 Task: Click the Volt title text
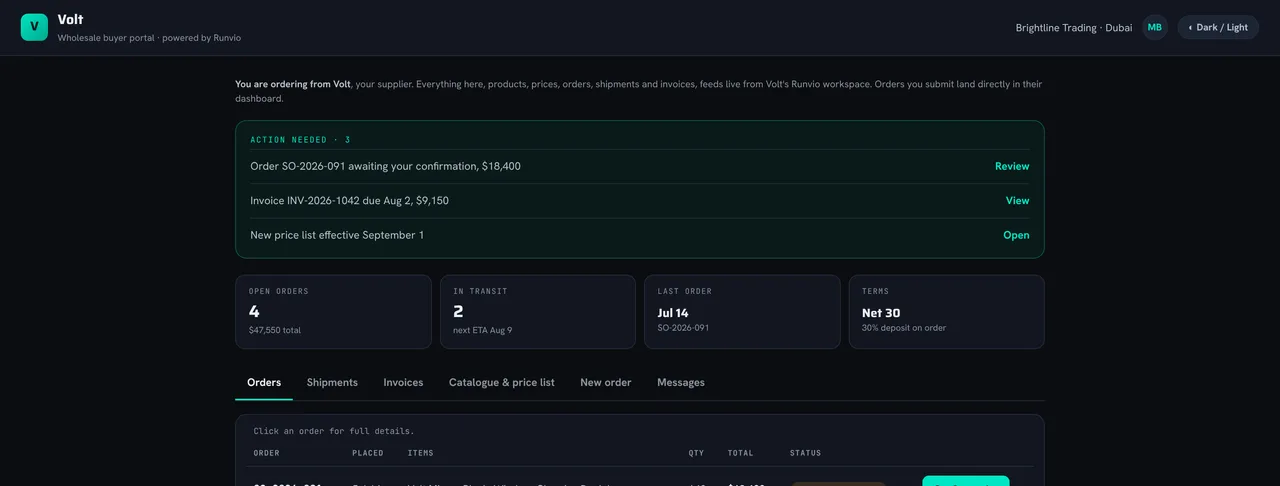click(70, 19)
